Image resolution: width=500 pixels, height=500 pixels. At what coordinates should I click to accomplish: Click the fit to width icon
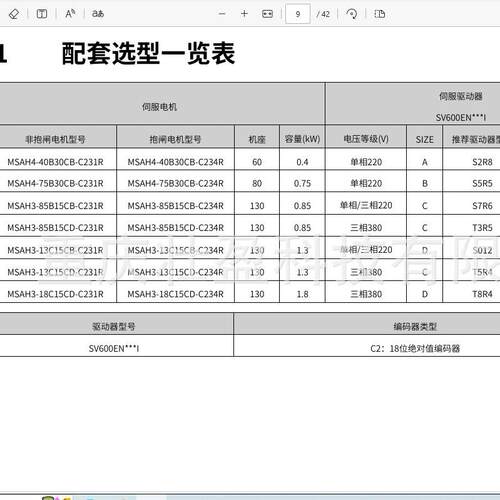click(267, 14)
